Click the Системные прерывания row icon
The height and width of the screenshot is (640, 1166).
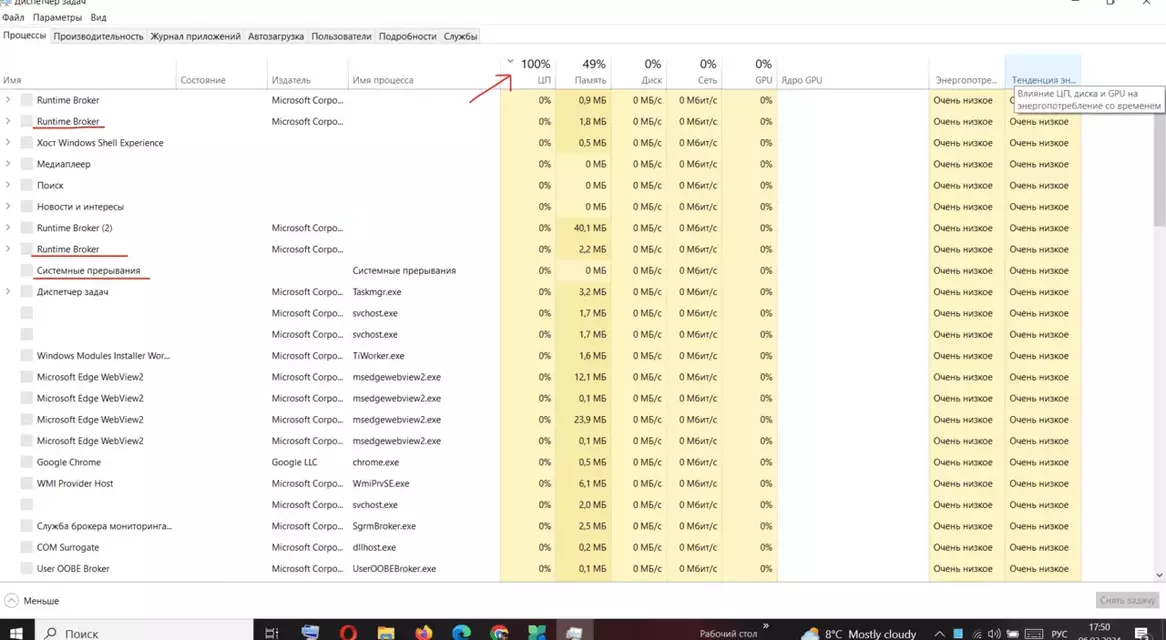pos(27,271)
